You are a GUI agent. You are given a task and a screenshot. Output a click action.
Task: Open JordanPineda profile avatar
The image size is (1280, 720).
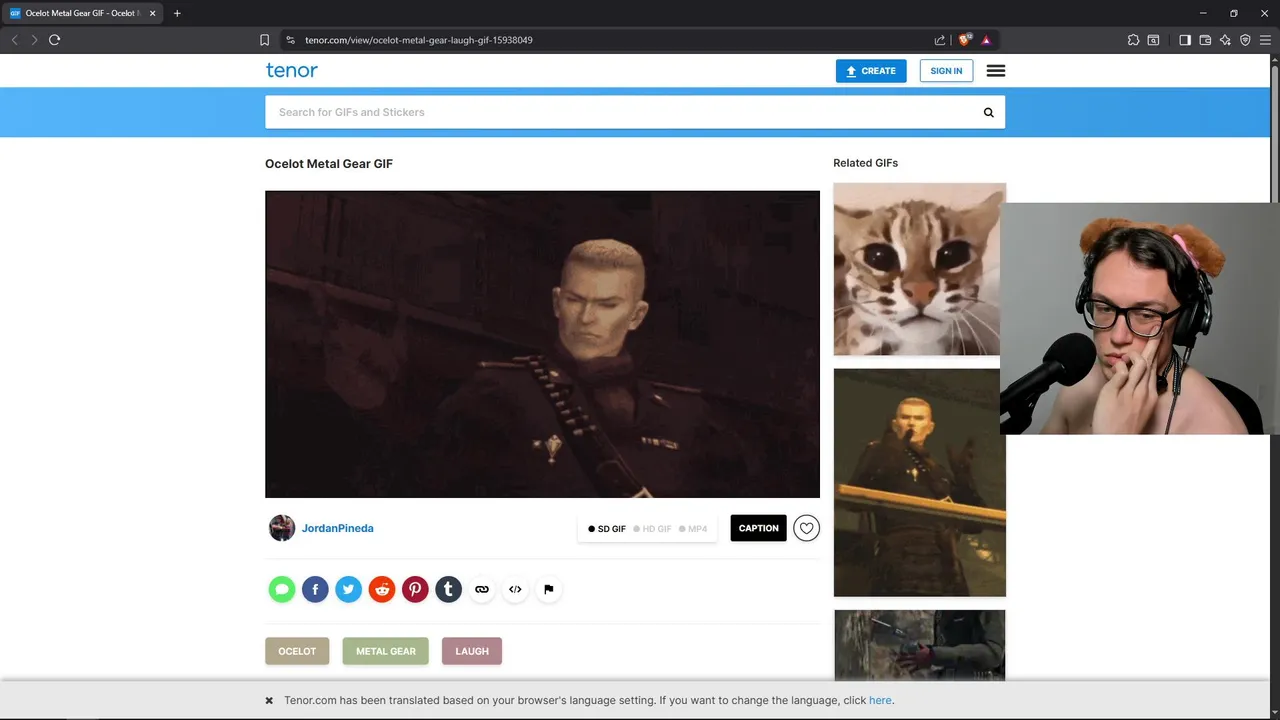[282, 528]
